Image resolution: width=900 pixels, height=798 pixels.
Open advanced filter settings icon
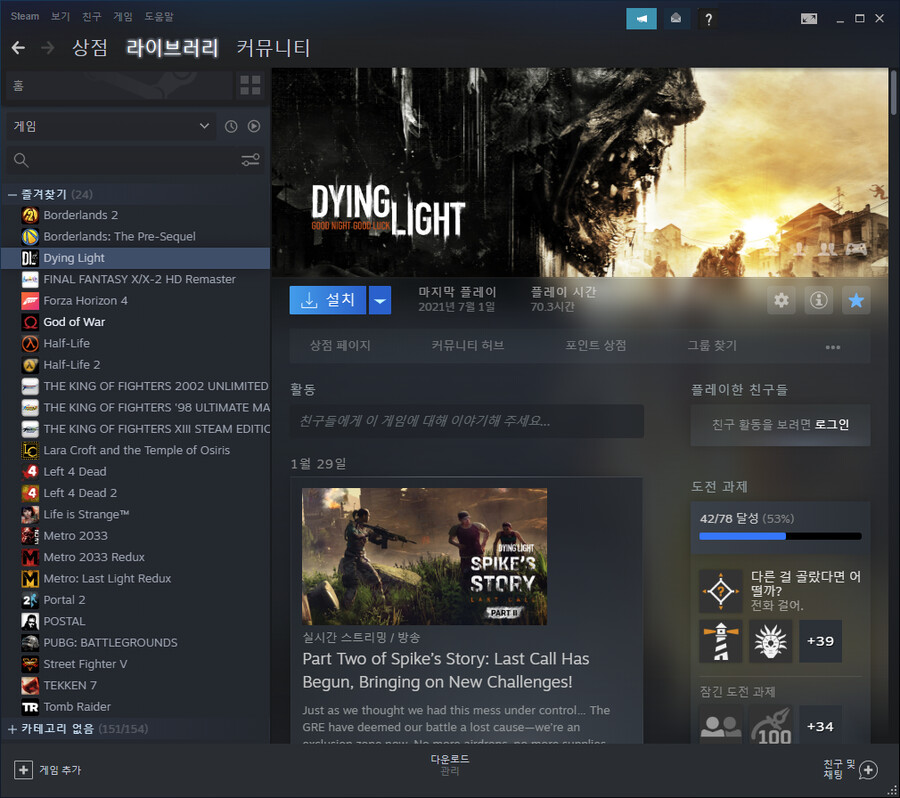click(x=250, y=160)
